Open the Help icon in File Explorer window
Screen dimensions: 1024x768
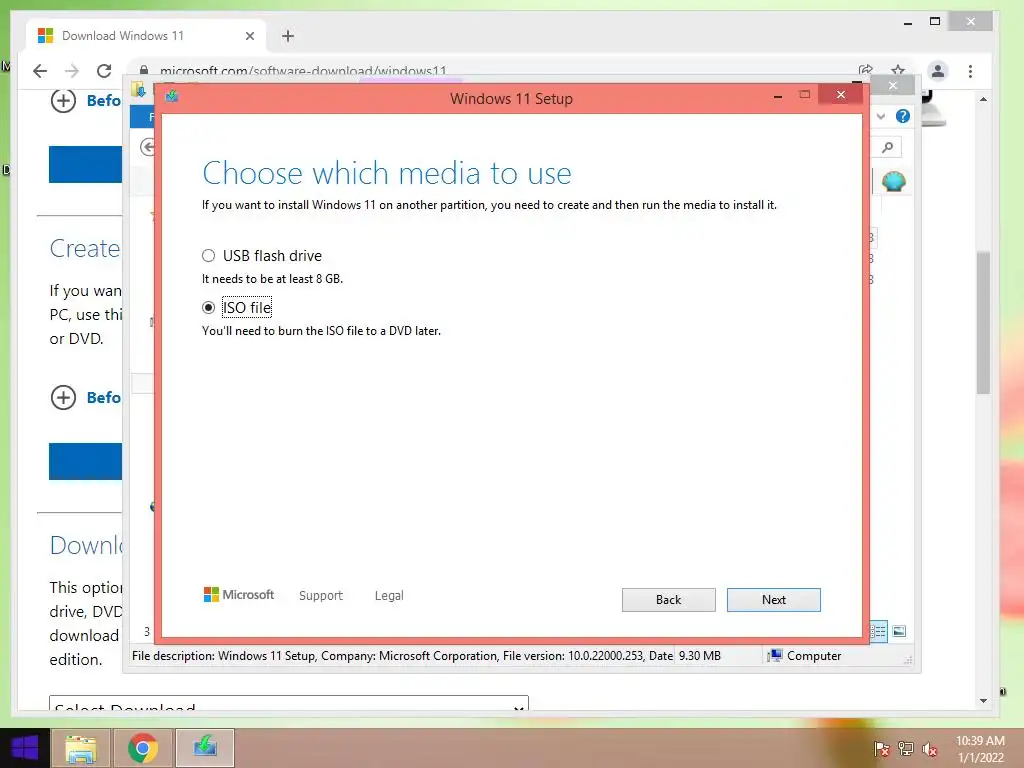[903, 116]
